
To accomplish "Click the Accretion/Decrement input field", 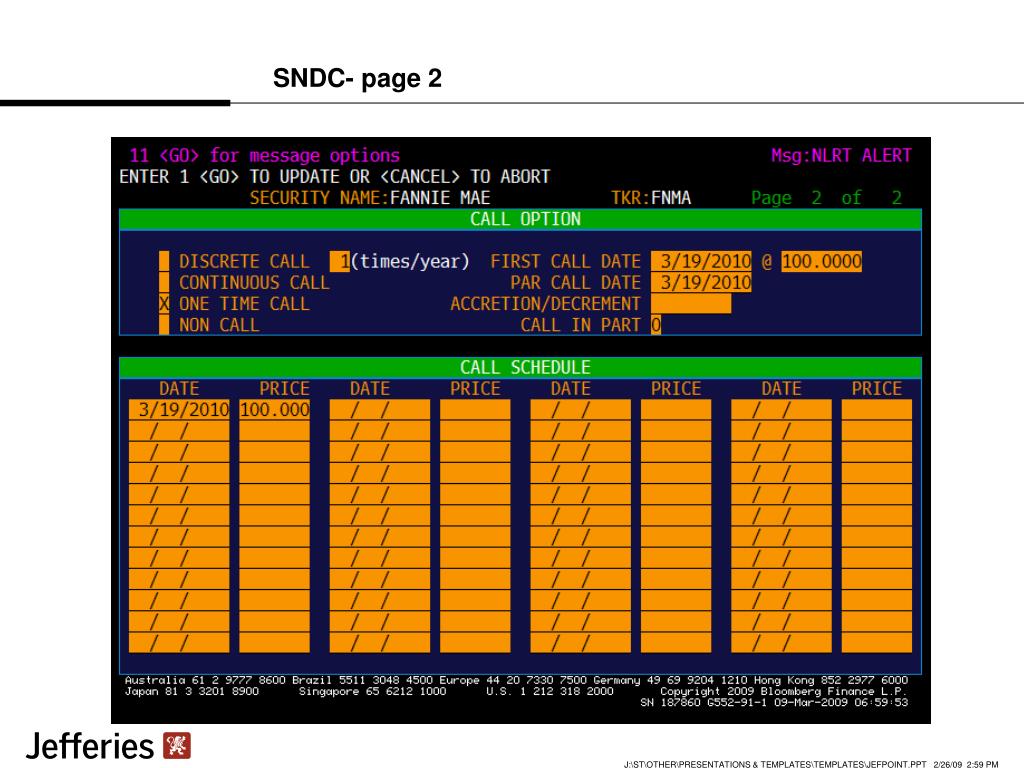I will (x=691, y=304).
